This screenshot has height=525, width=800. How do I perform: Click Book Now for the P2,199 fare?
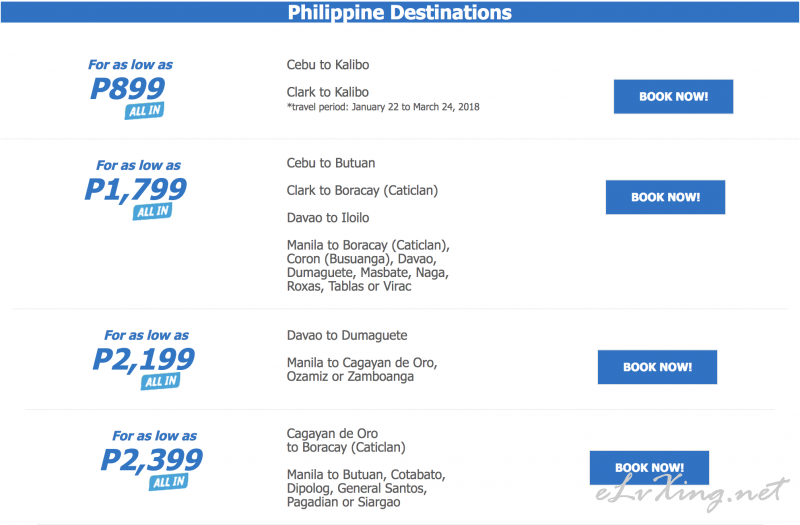coord(657,367)
